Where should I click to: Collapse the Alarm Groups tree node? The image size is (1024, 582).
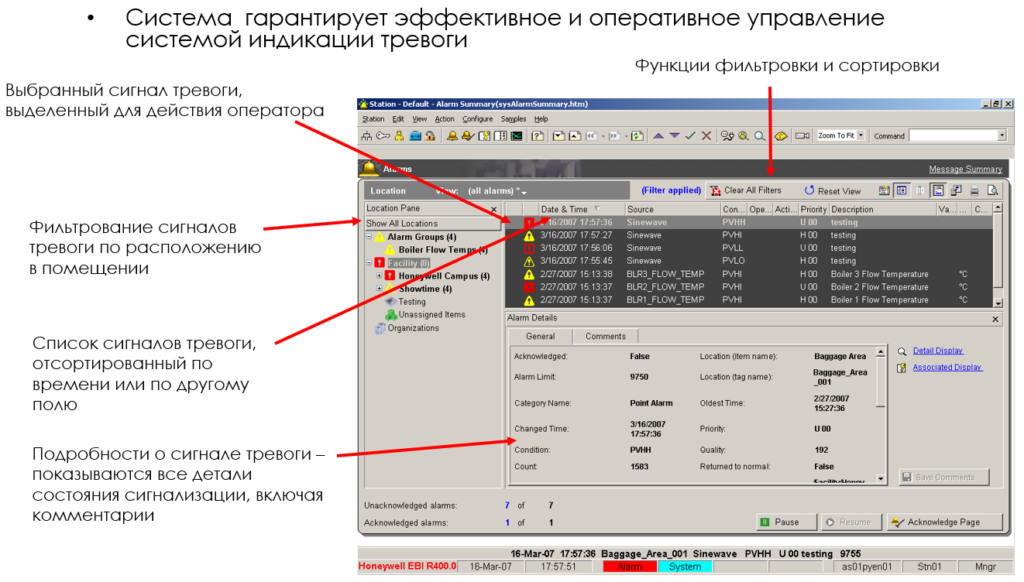pyautogui.click(x=369, y=237)
